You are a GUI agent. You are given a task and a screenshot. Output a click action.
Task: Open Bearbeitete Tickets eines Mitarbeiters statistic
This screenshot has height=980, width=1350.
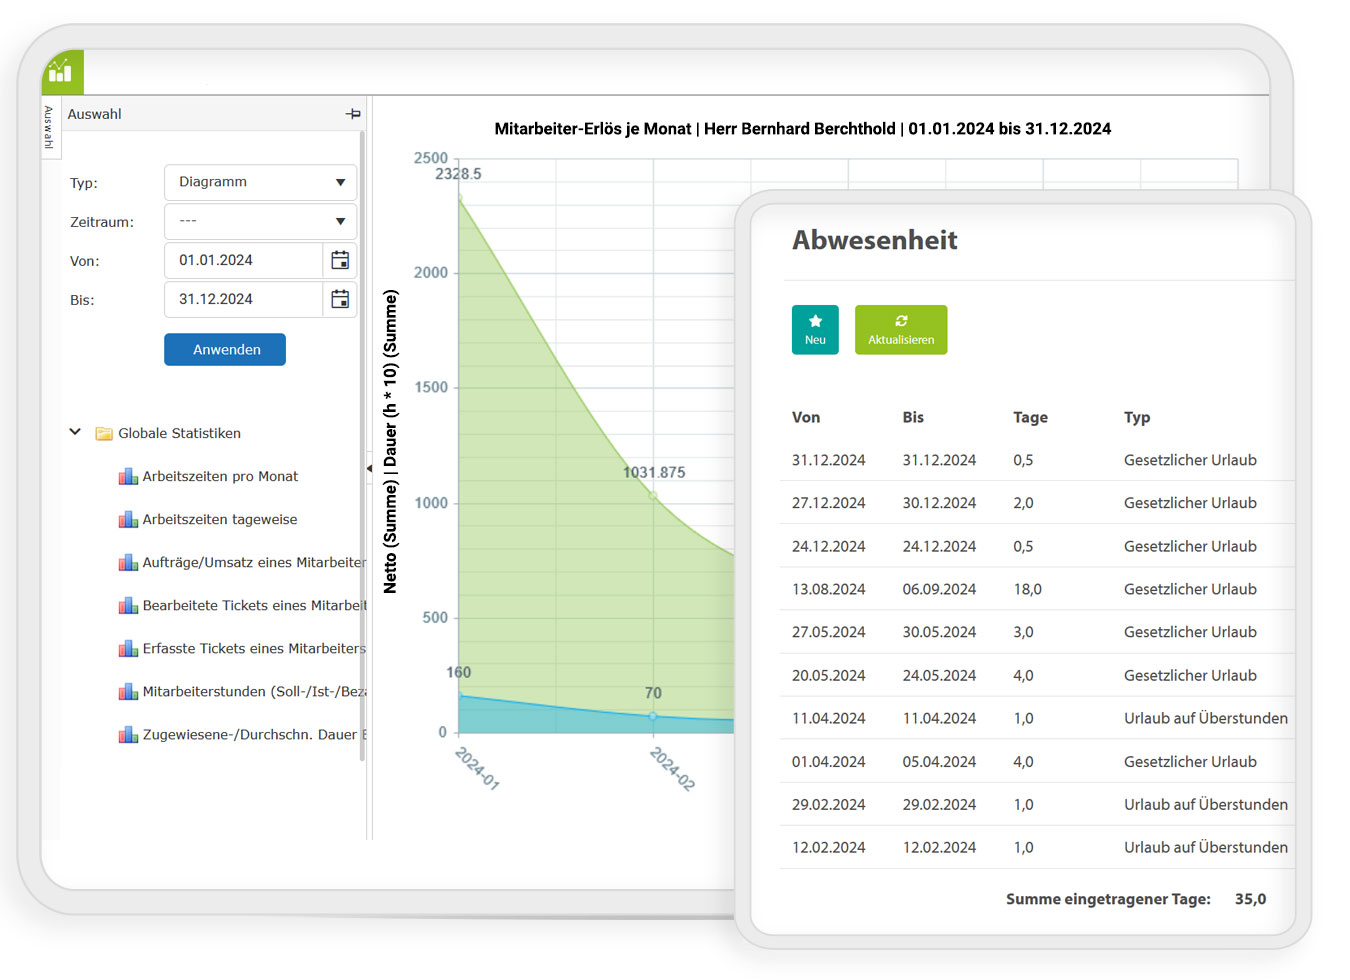click(254, 606)
